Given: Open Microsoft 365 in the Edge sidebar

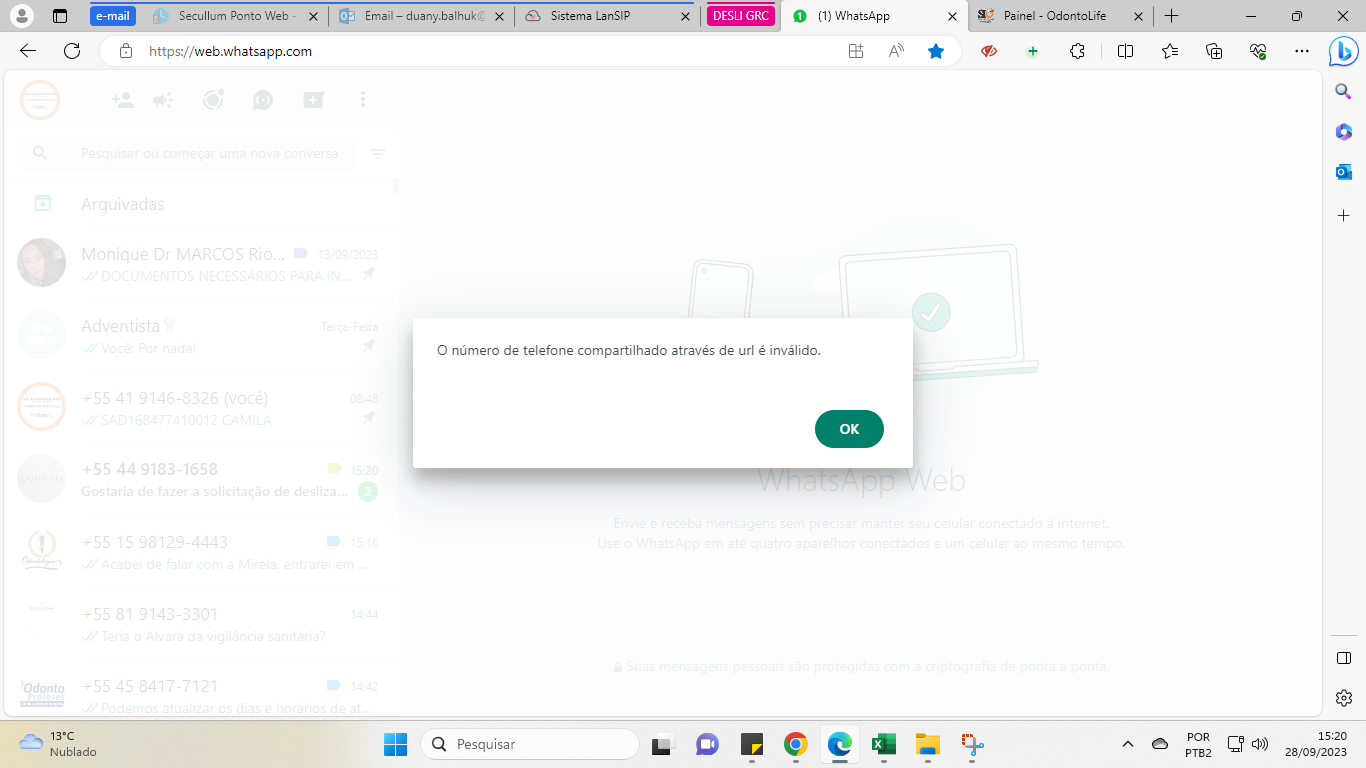Looking at the screenshot, I should point(1344,132).
